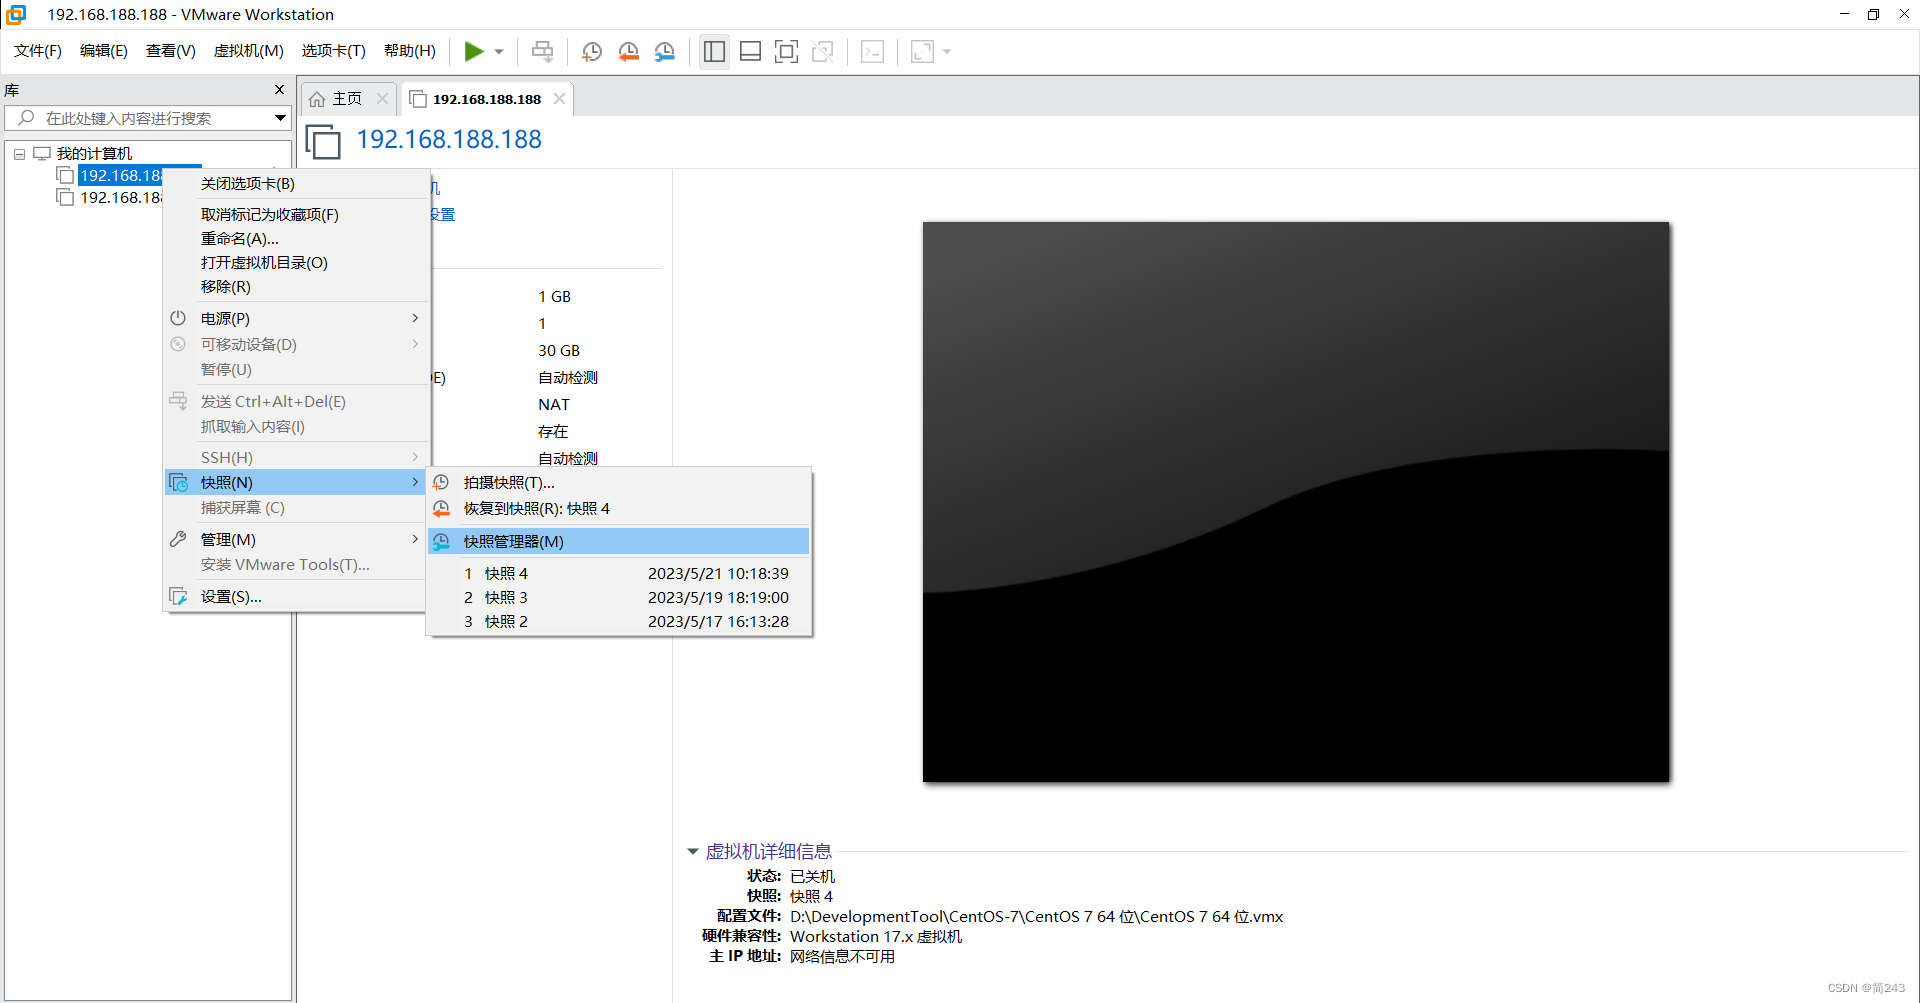Viewport: 1920px width, 1003px height.
Task: Select the second 192.168.18 VM entry
Action: point(121,198)
